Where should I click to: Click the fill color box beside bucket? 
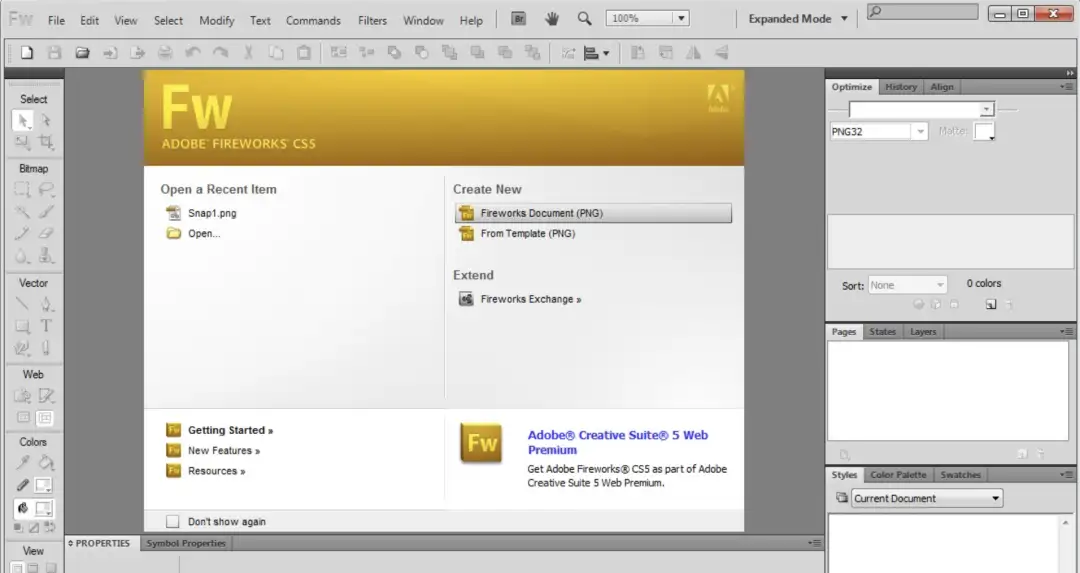pyautogui.click(x=43, y=509)
